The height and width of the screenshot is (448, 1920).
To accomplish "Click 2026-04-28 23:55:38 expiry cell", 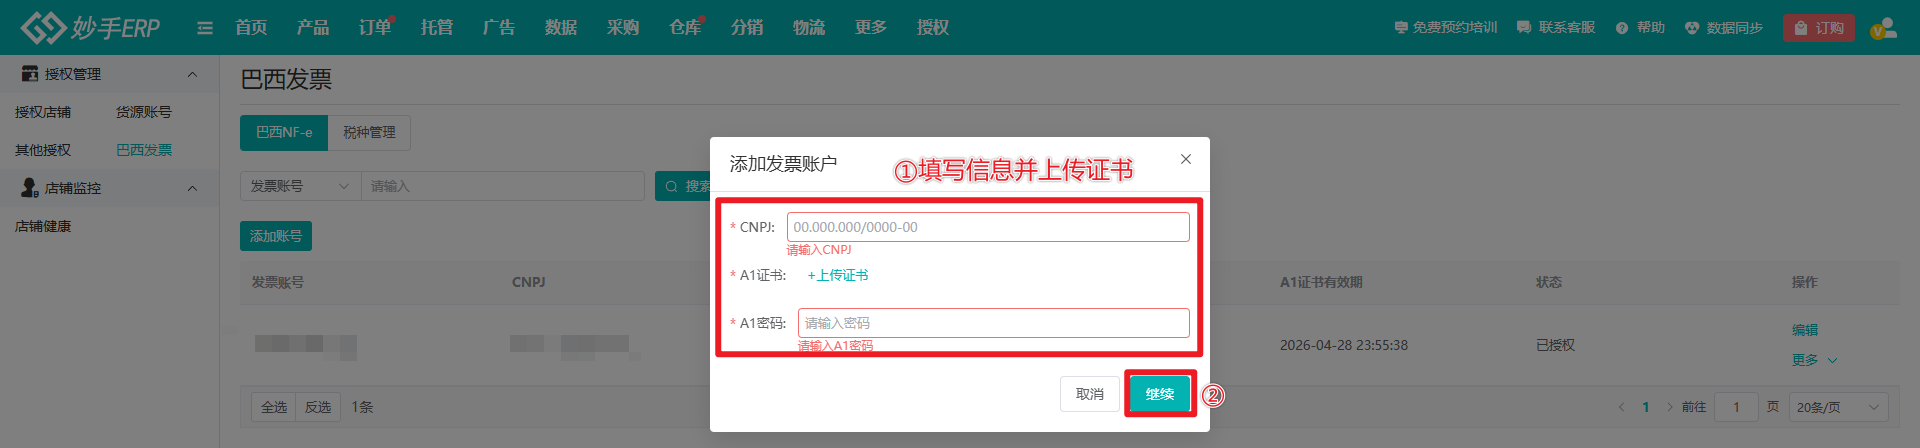I will 1344,345.
